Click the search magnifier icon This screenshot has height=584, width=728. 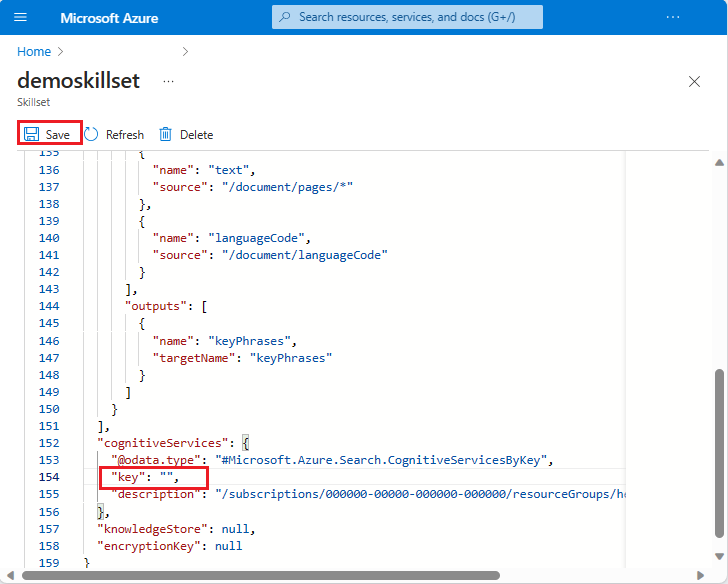(x=285, y=17)
